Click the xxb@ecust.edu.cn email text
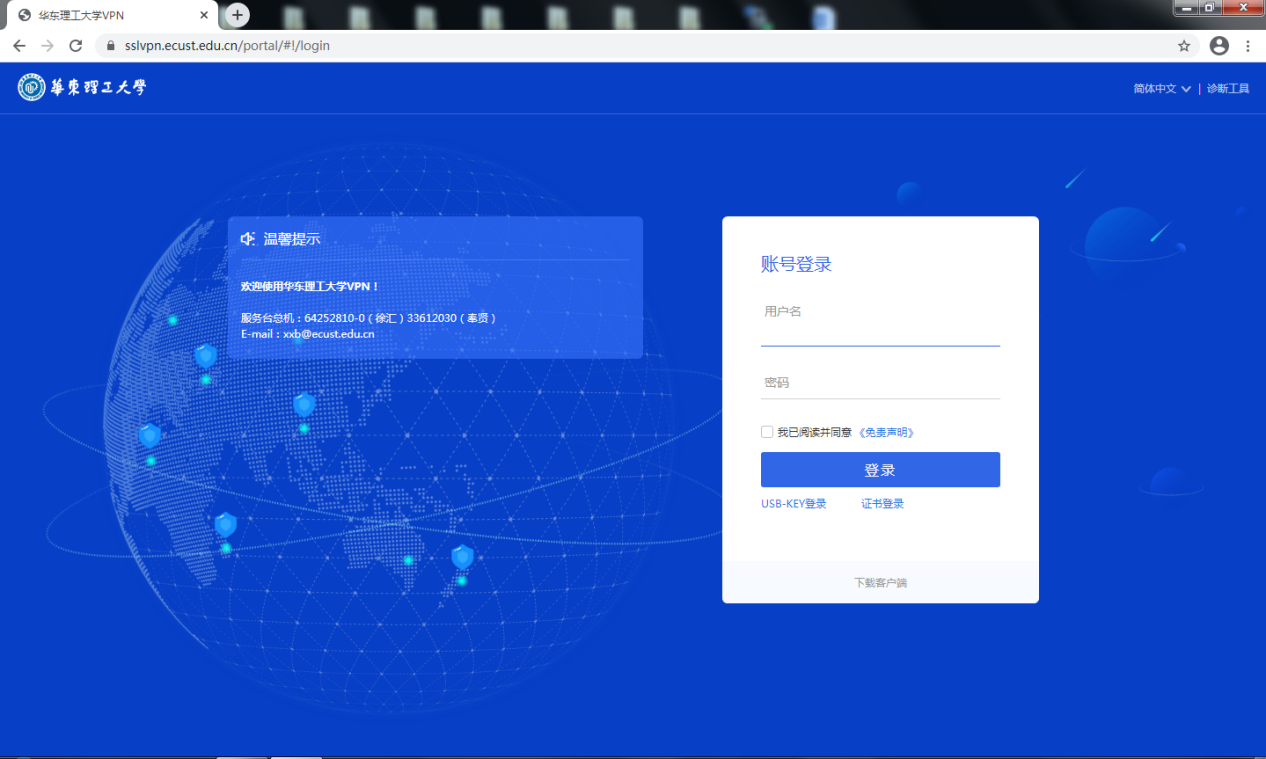This screenshot has height=759, width=1266. [x=329, y=334]
